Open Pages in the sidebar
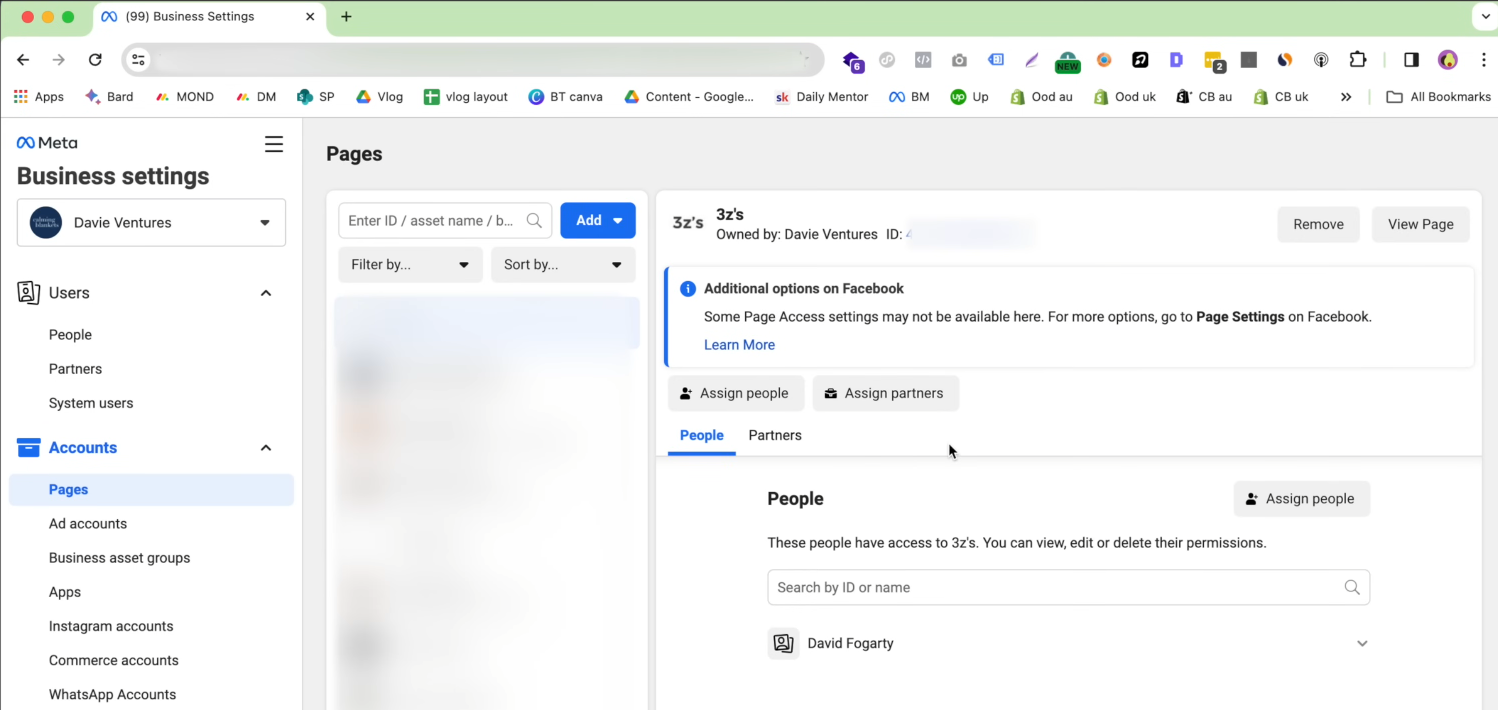This screenshot has height=710, width=1498. pos(151,489)
